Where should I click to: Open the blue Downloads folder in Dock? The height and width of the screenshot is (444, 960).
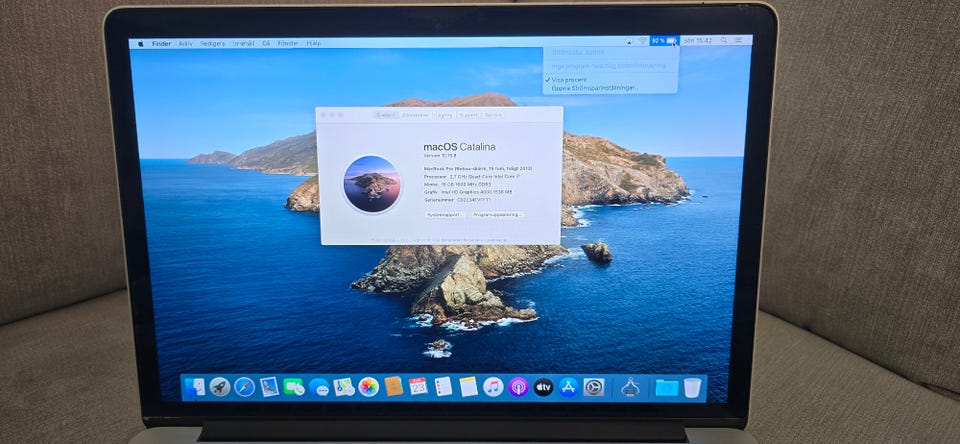pos(666,386)
